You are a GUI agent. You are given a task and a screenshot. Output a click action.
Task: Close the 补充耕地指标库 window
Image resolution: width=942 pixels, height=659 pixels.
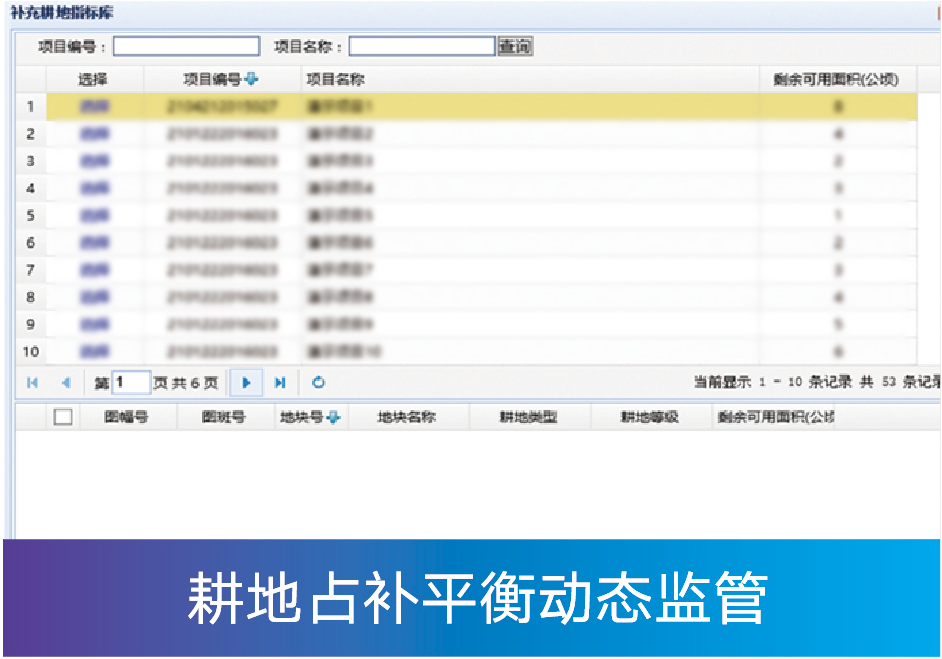click(x=937, y=11)
